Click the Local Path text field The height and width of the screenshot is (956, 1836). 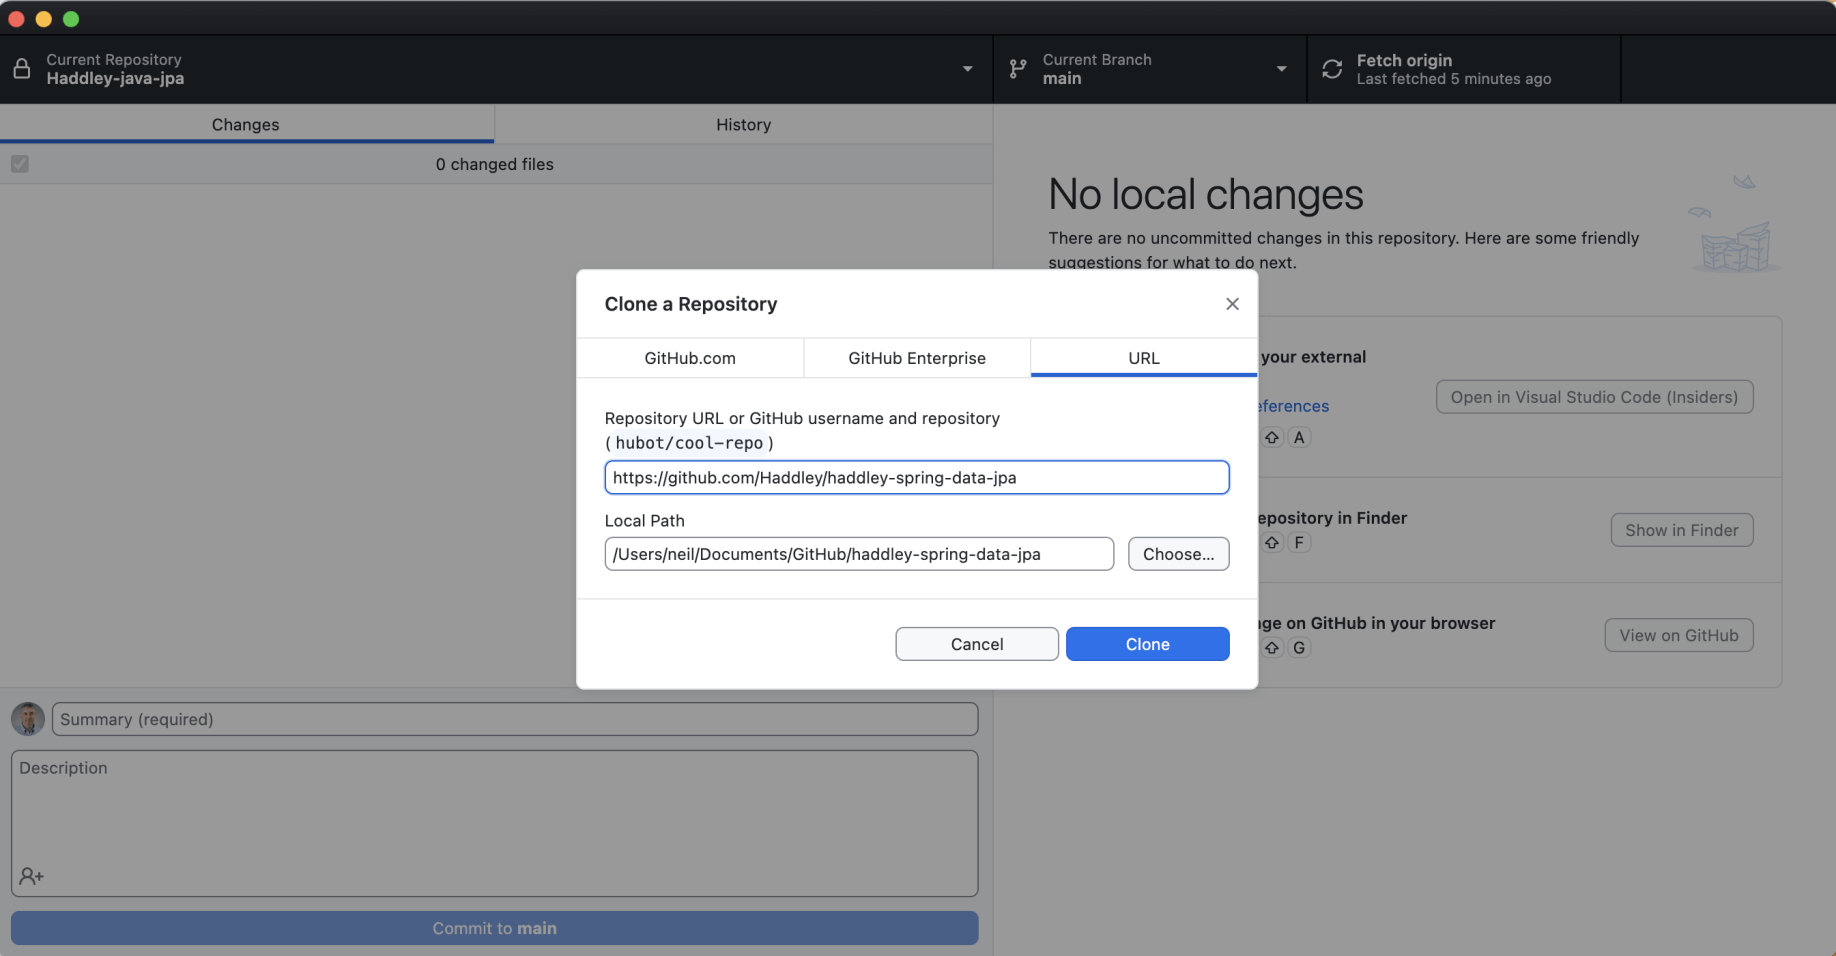[859, 554]
